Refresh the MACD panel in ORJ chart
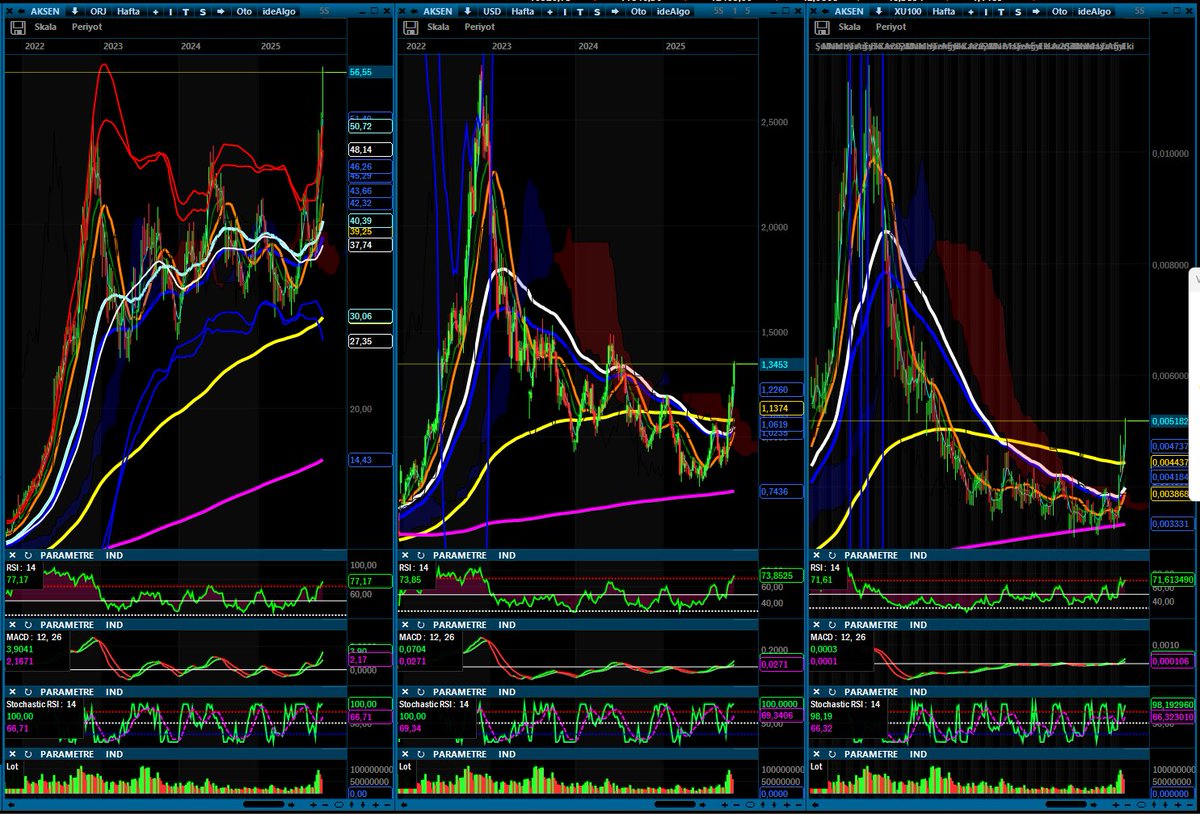 click(27, 624)
